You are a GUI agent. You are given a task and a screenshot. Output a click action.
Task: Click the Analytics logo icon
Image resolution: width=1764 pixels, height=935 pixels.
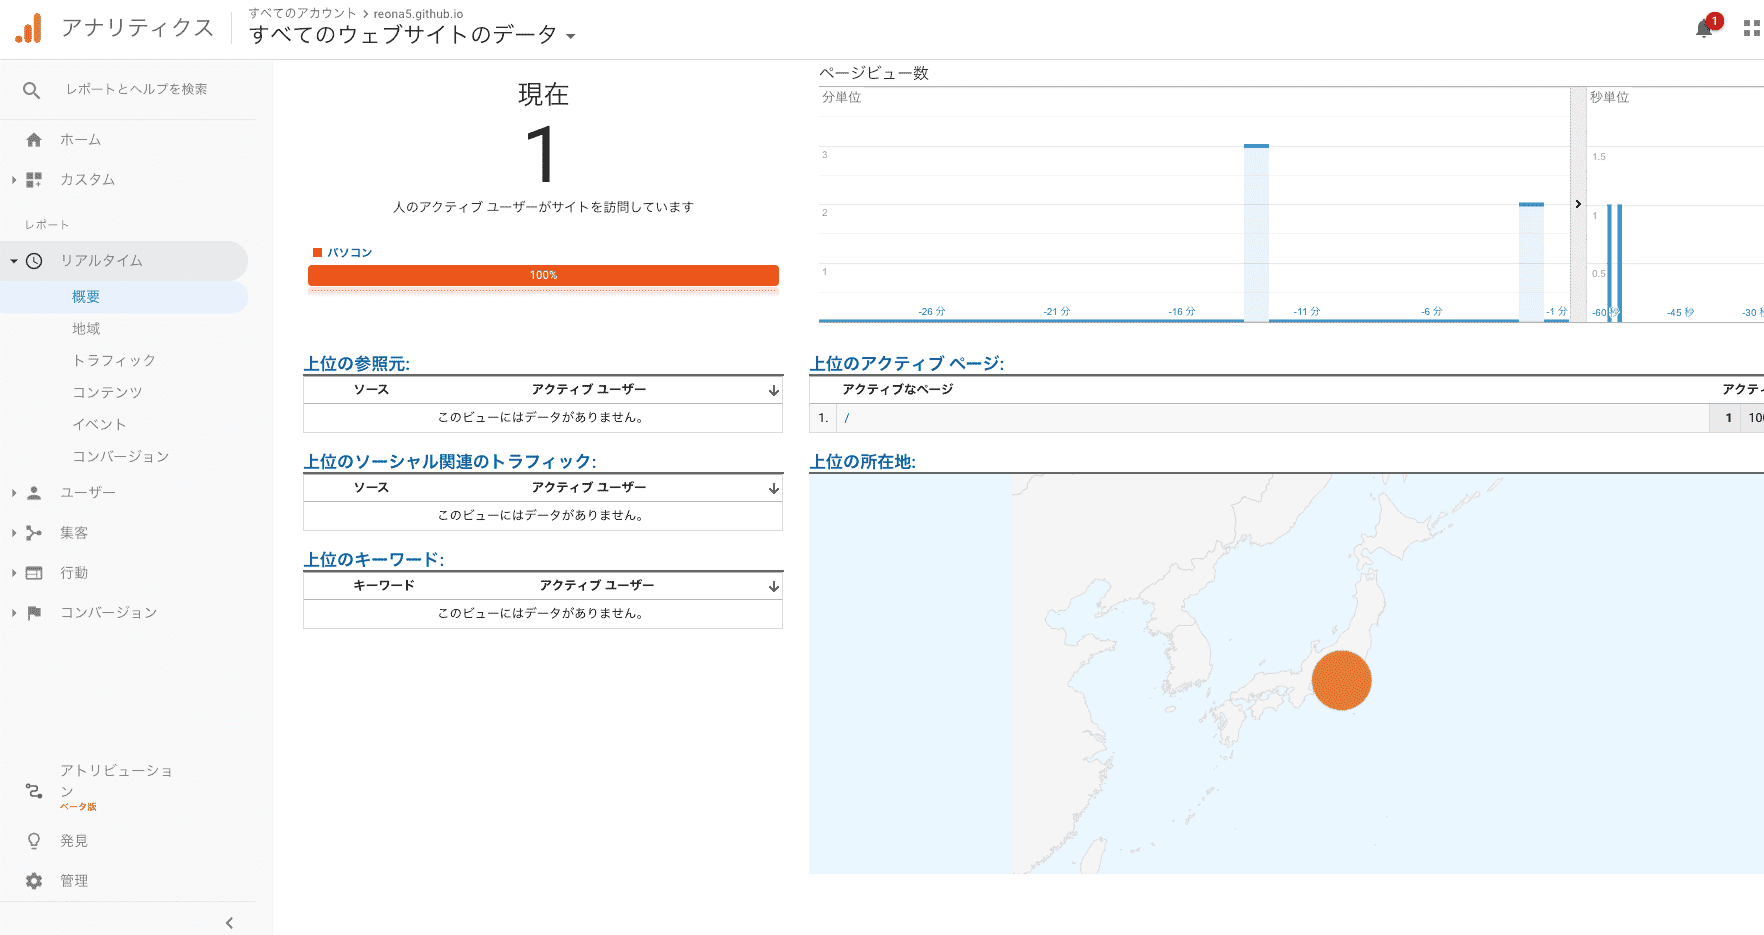(x=29, y=28)
